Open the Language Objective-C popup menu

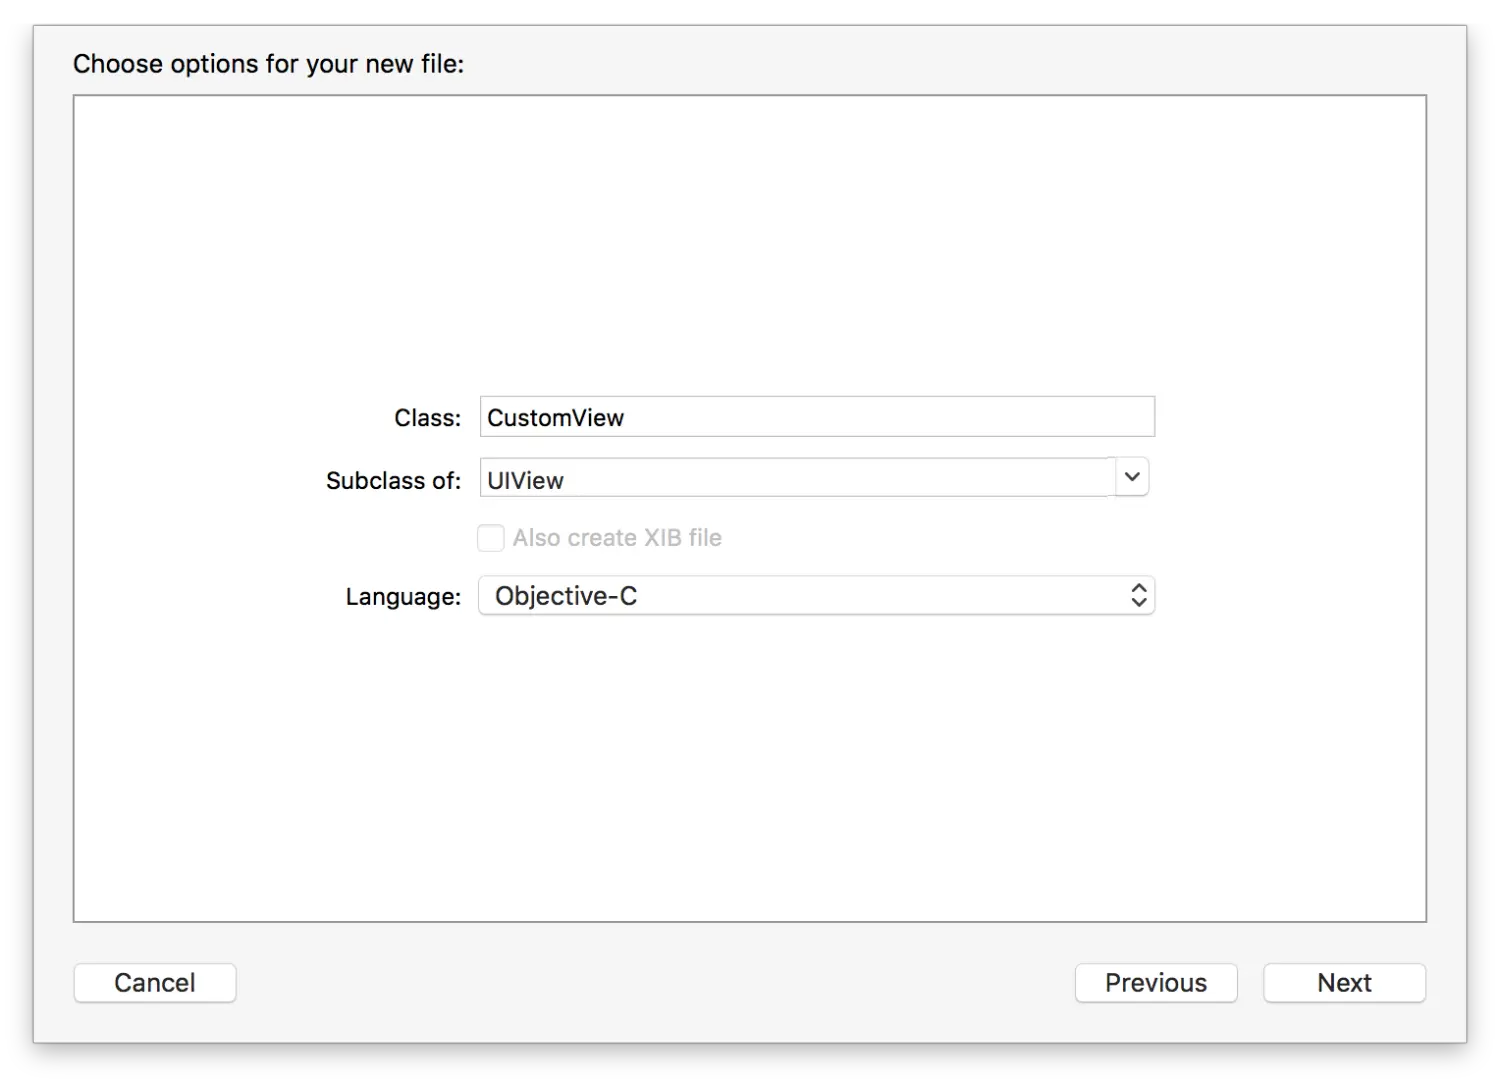pos(817,596)
